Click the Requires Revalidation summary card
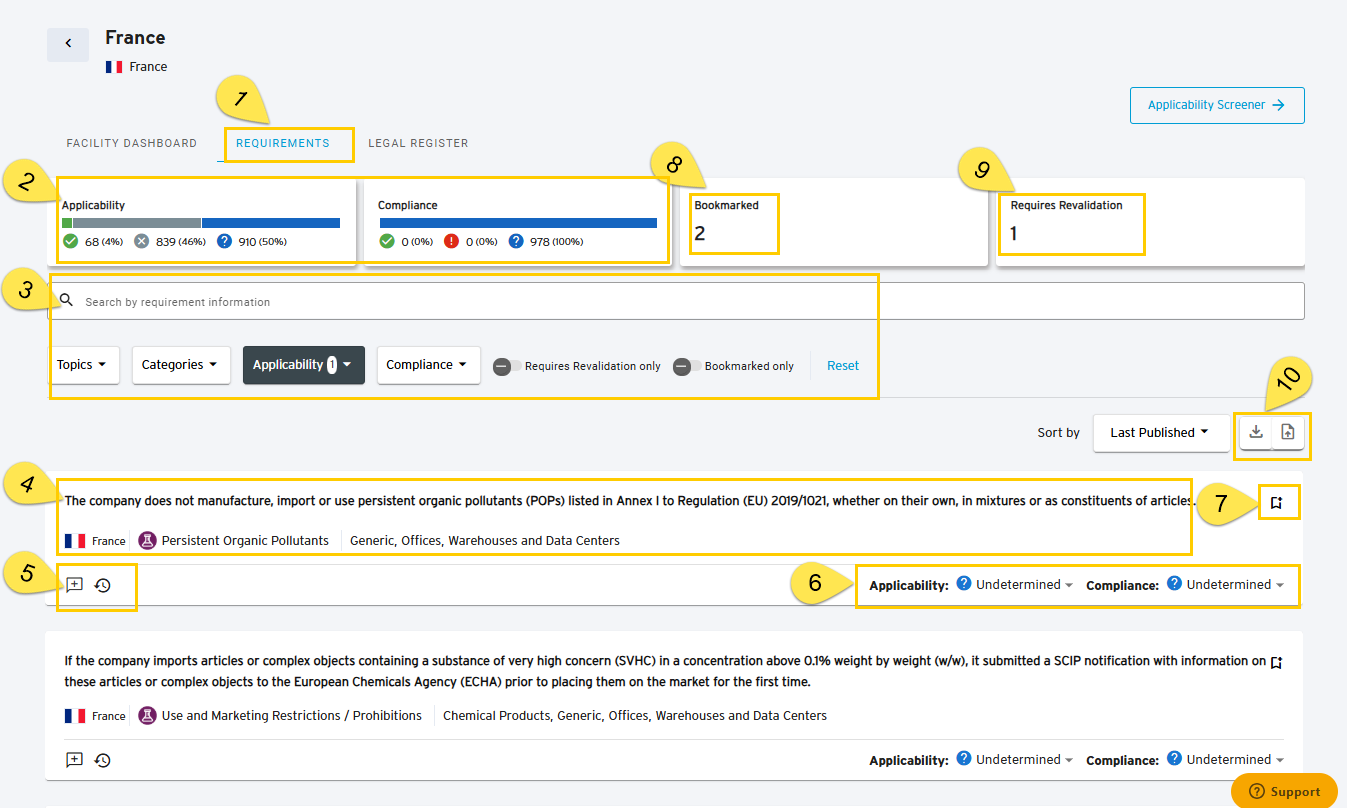The width and height of the screenshot is (1347, 809). [x=1150, y=222]
